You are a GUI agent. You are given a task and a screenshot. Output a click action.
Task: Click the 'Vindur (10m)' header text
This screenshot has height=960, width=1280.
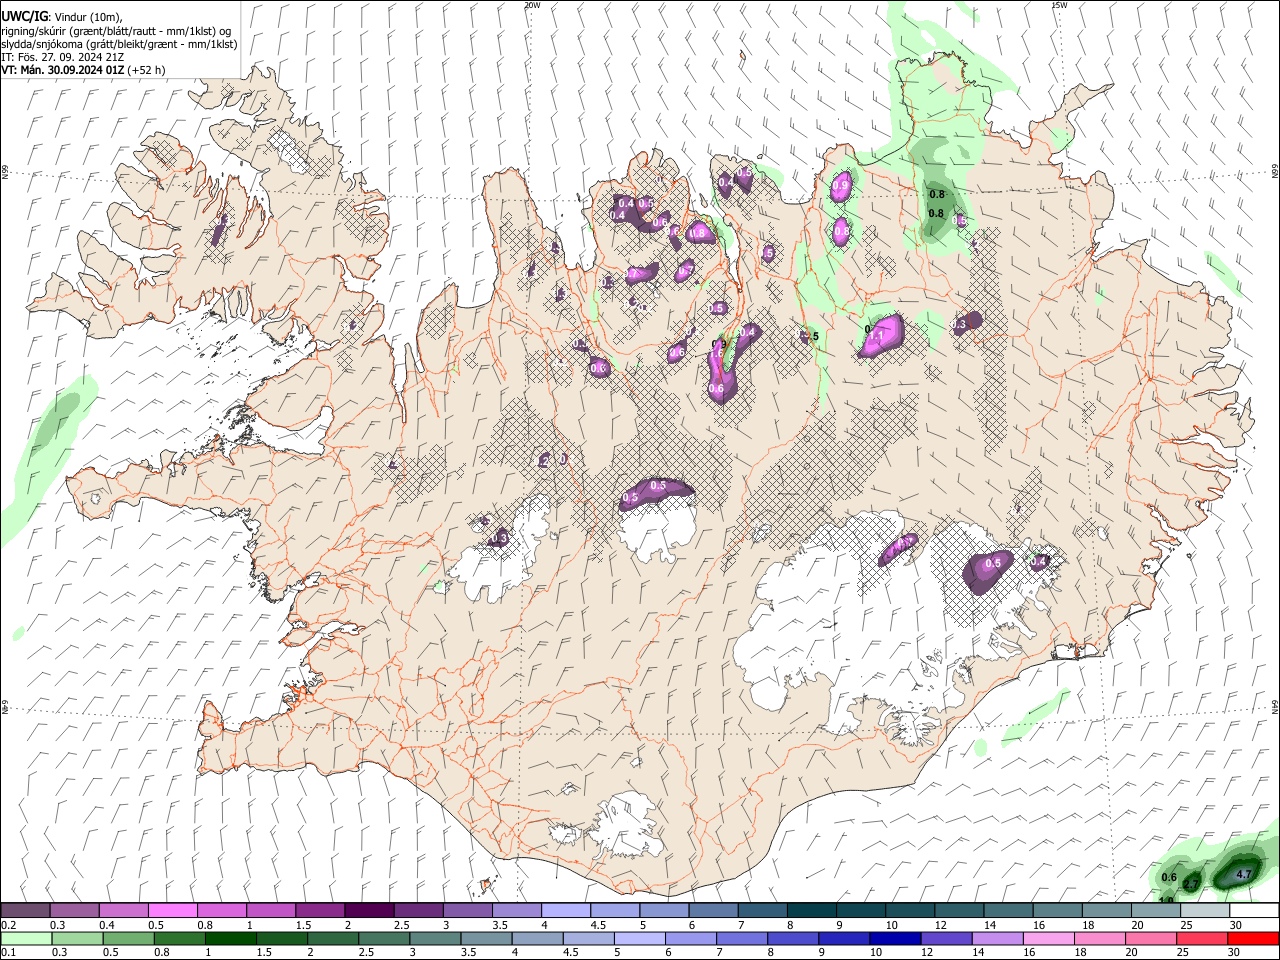coord(86,17)
